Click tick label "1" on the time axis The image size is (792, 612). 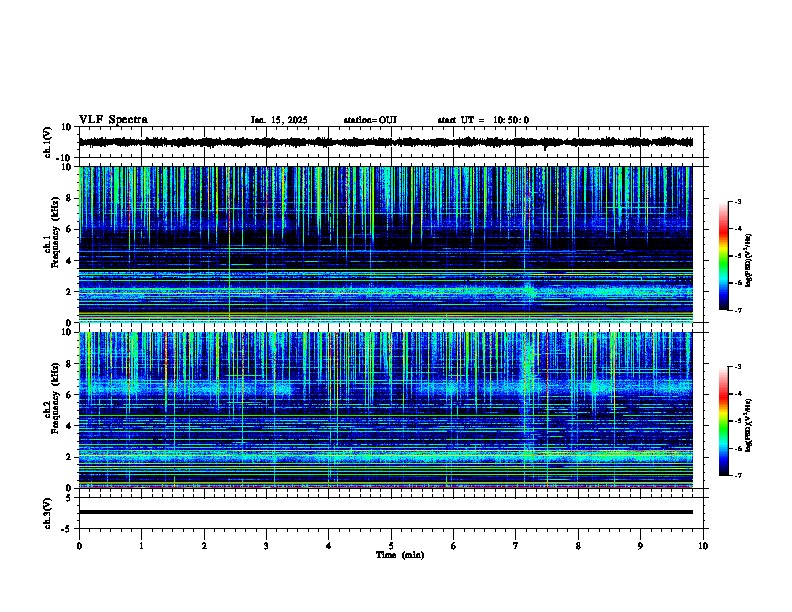[141, 546]
